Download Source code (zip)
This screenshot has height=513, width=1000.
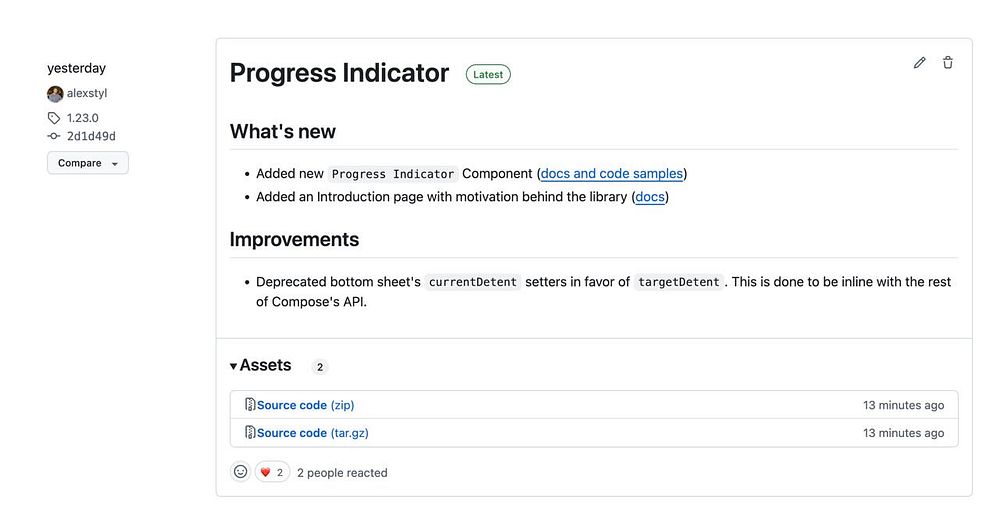click(305, 405)
